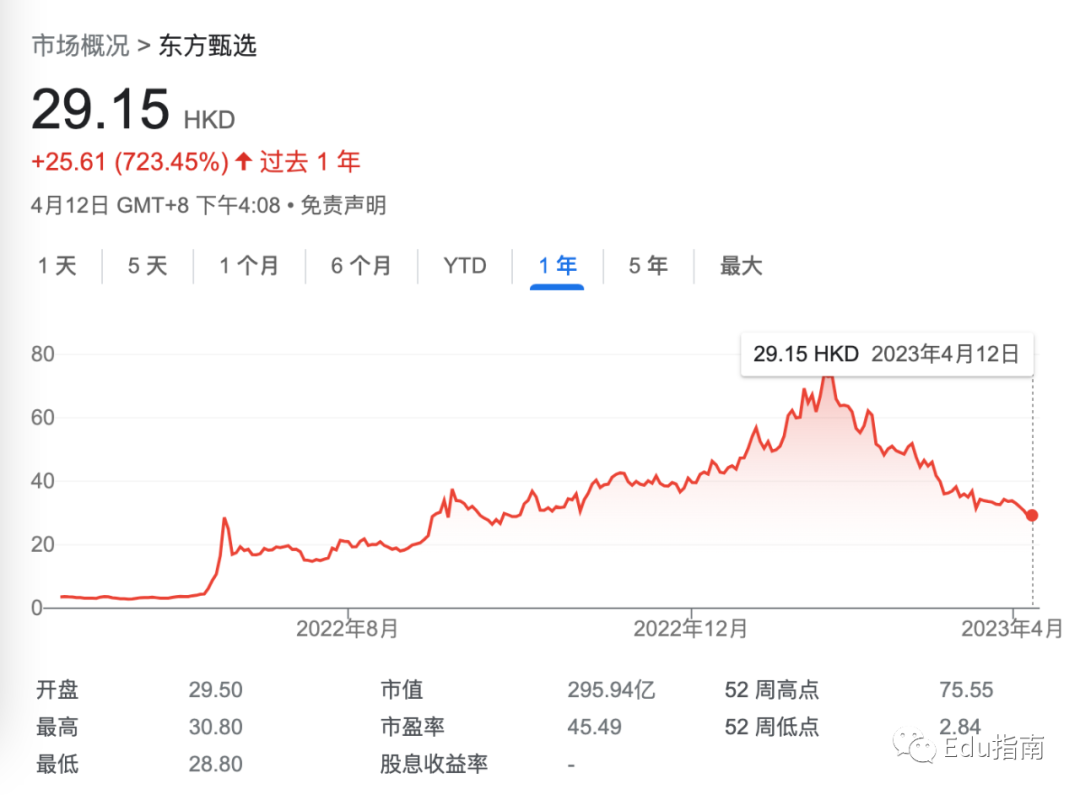Select the 1 年 range tab
Image resolution: width=1080 pixels, height=795 pixels.
tap(557, 266)
